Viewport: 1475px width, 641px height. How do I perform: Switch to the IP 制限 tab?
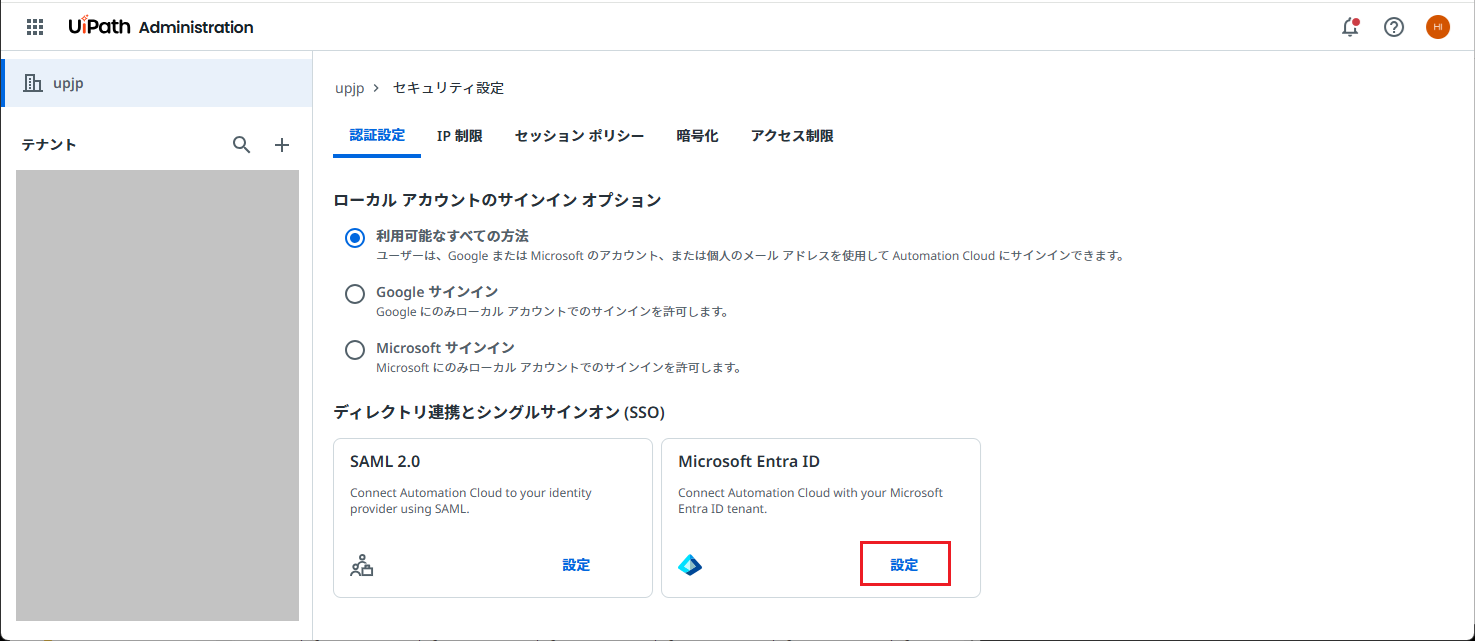pos(460,136)
